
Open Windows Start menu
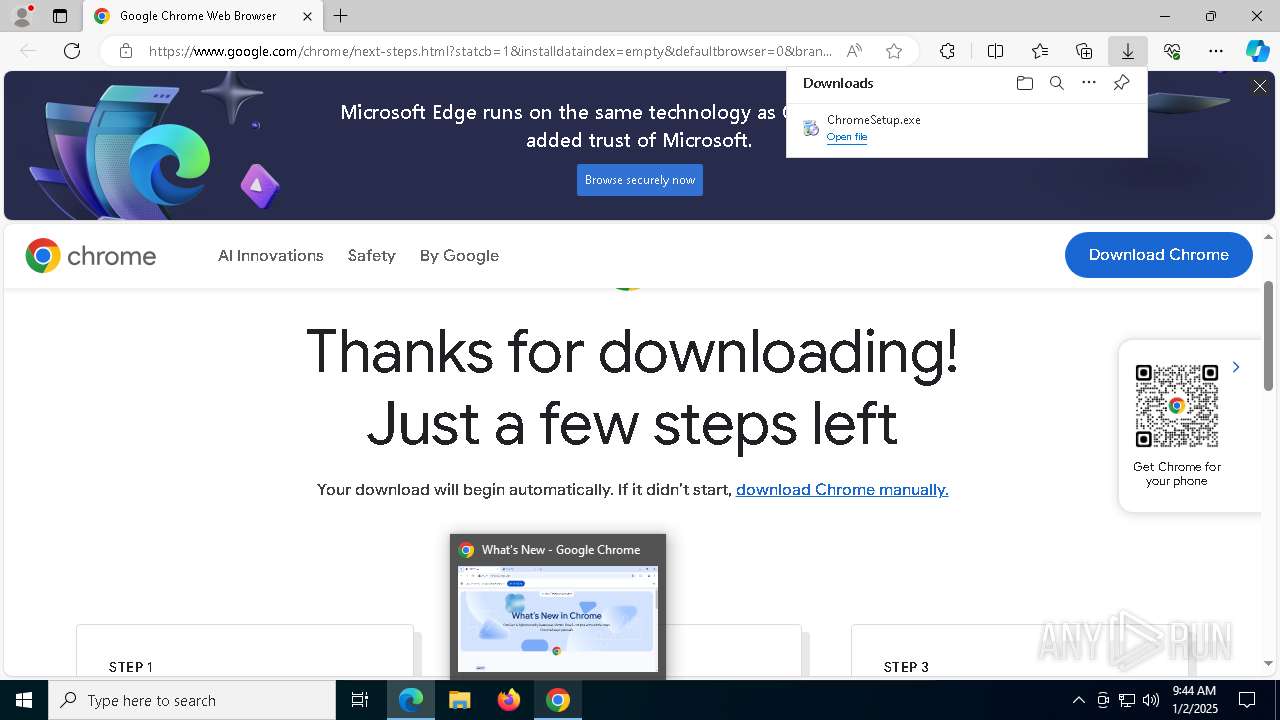point(24,700)
